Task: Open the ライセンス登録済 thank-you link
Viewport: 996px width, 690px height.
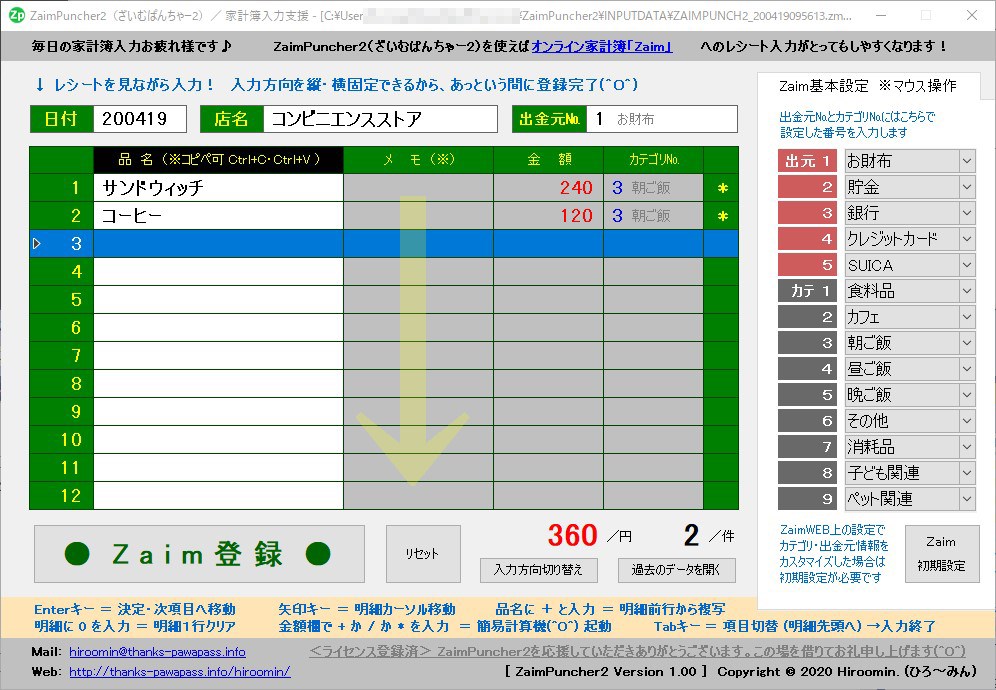Action: [637, 651]
